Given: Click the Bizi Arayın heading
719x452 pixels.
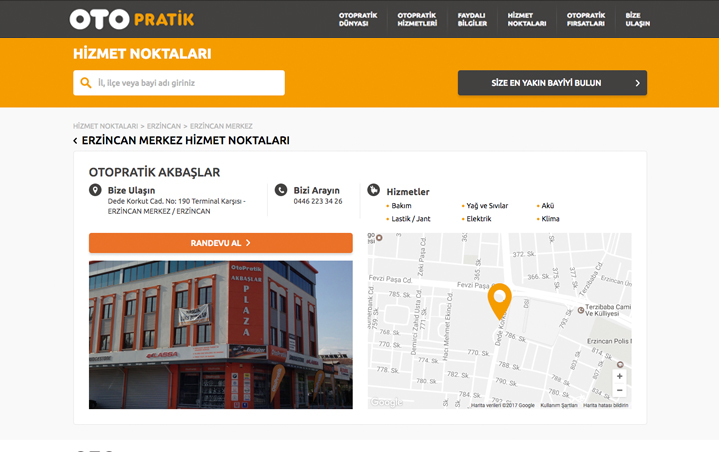Looking at the screenshot, I should tap(316, 190).
